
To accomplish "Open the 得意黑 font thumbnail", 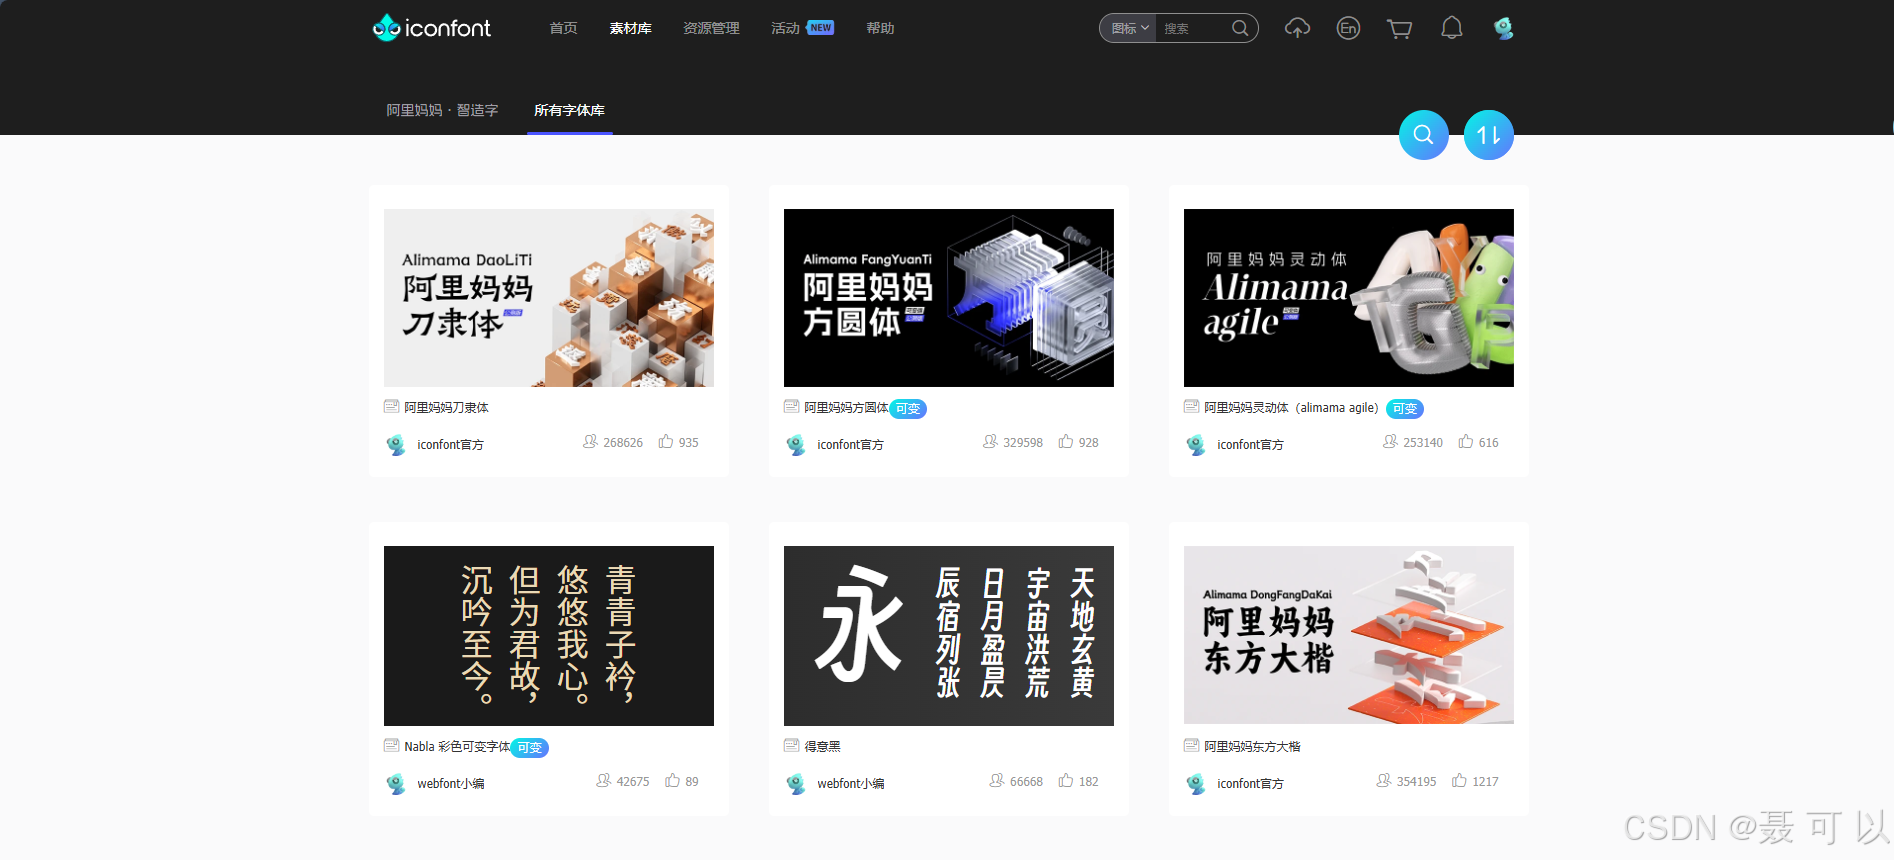I will pyautogui.click(x=949, y=636).
